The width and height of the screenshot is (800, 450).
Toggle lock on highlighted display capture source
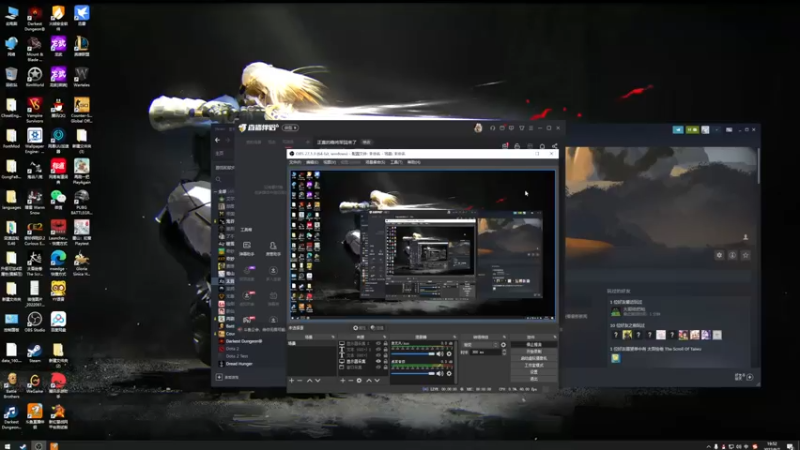[x=386, y=361]
